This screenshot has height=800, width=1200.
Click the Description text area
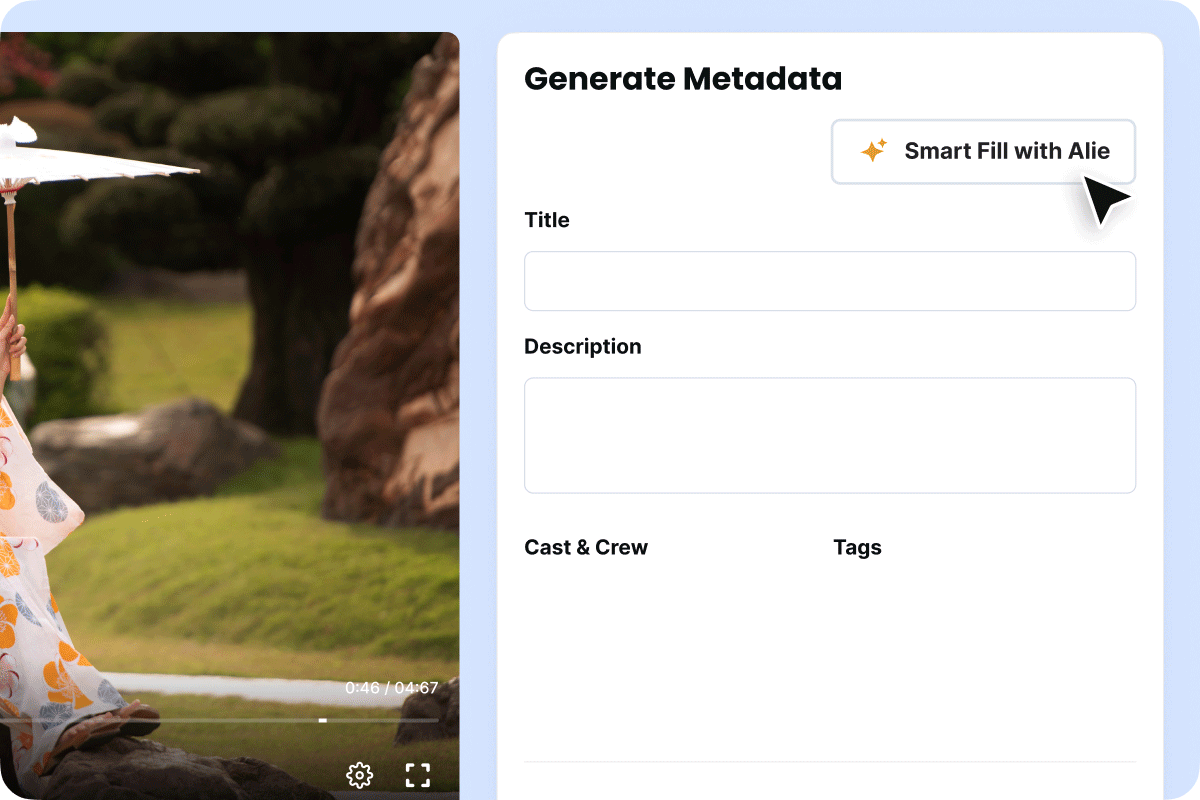[x=830, y=435]
